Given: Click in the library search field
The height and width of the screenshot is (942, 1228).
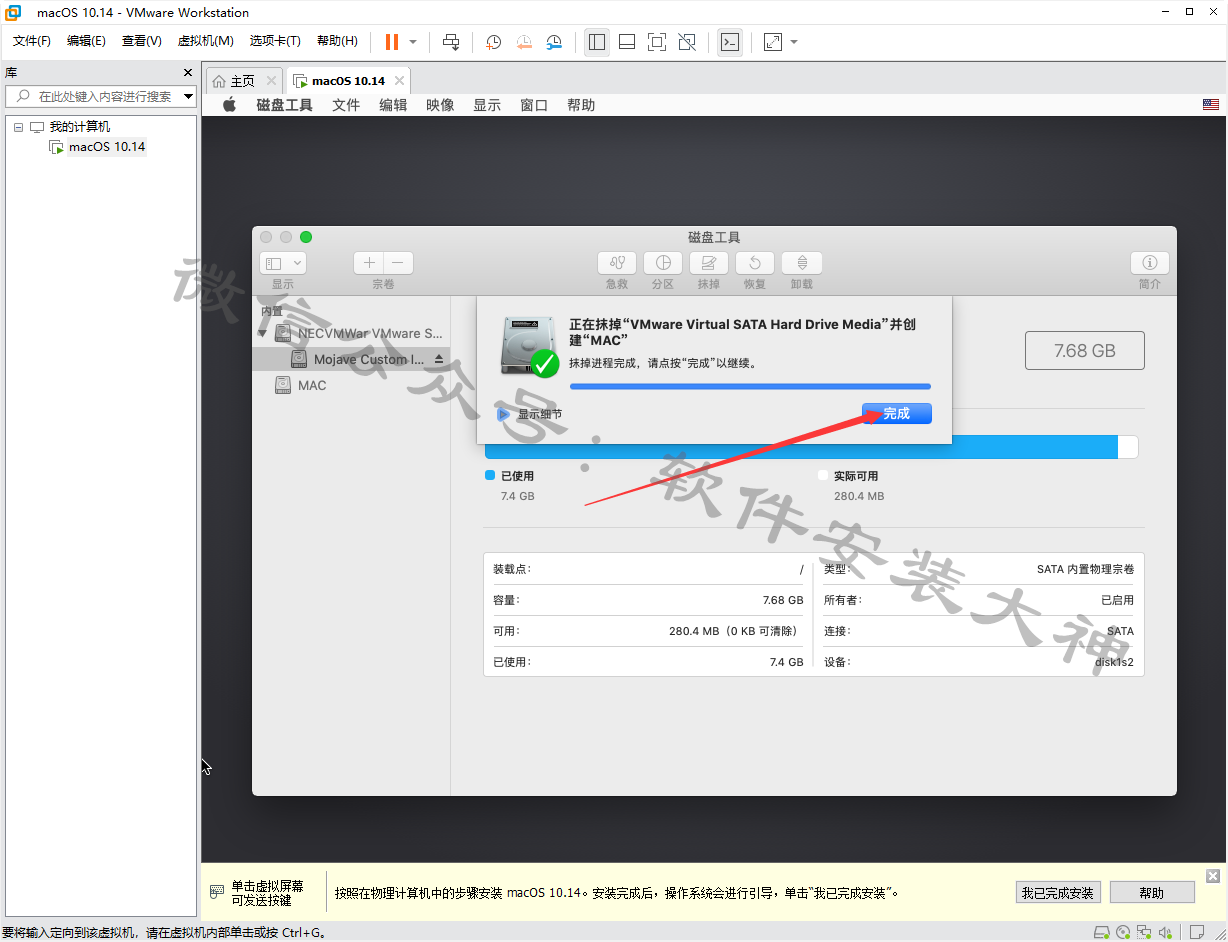Looking at the screenshot, I should pyautogui.click(x=100, y=97).
